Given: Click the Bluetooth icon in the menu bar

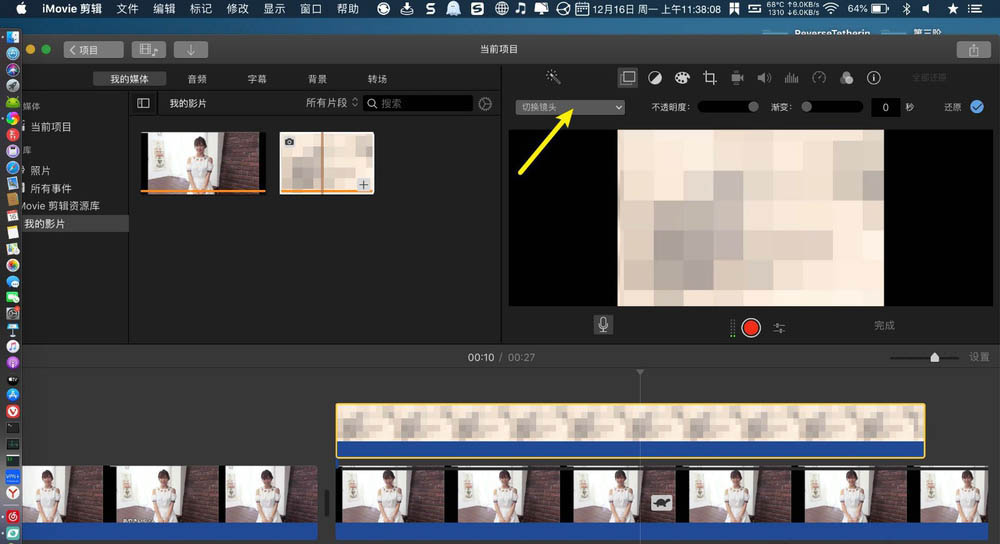Looking at the screenshot, I should (x=906, y=9).
